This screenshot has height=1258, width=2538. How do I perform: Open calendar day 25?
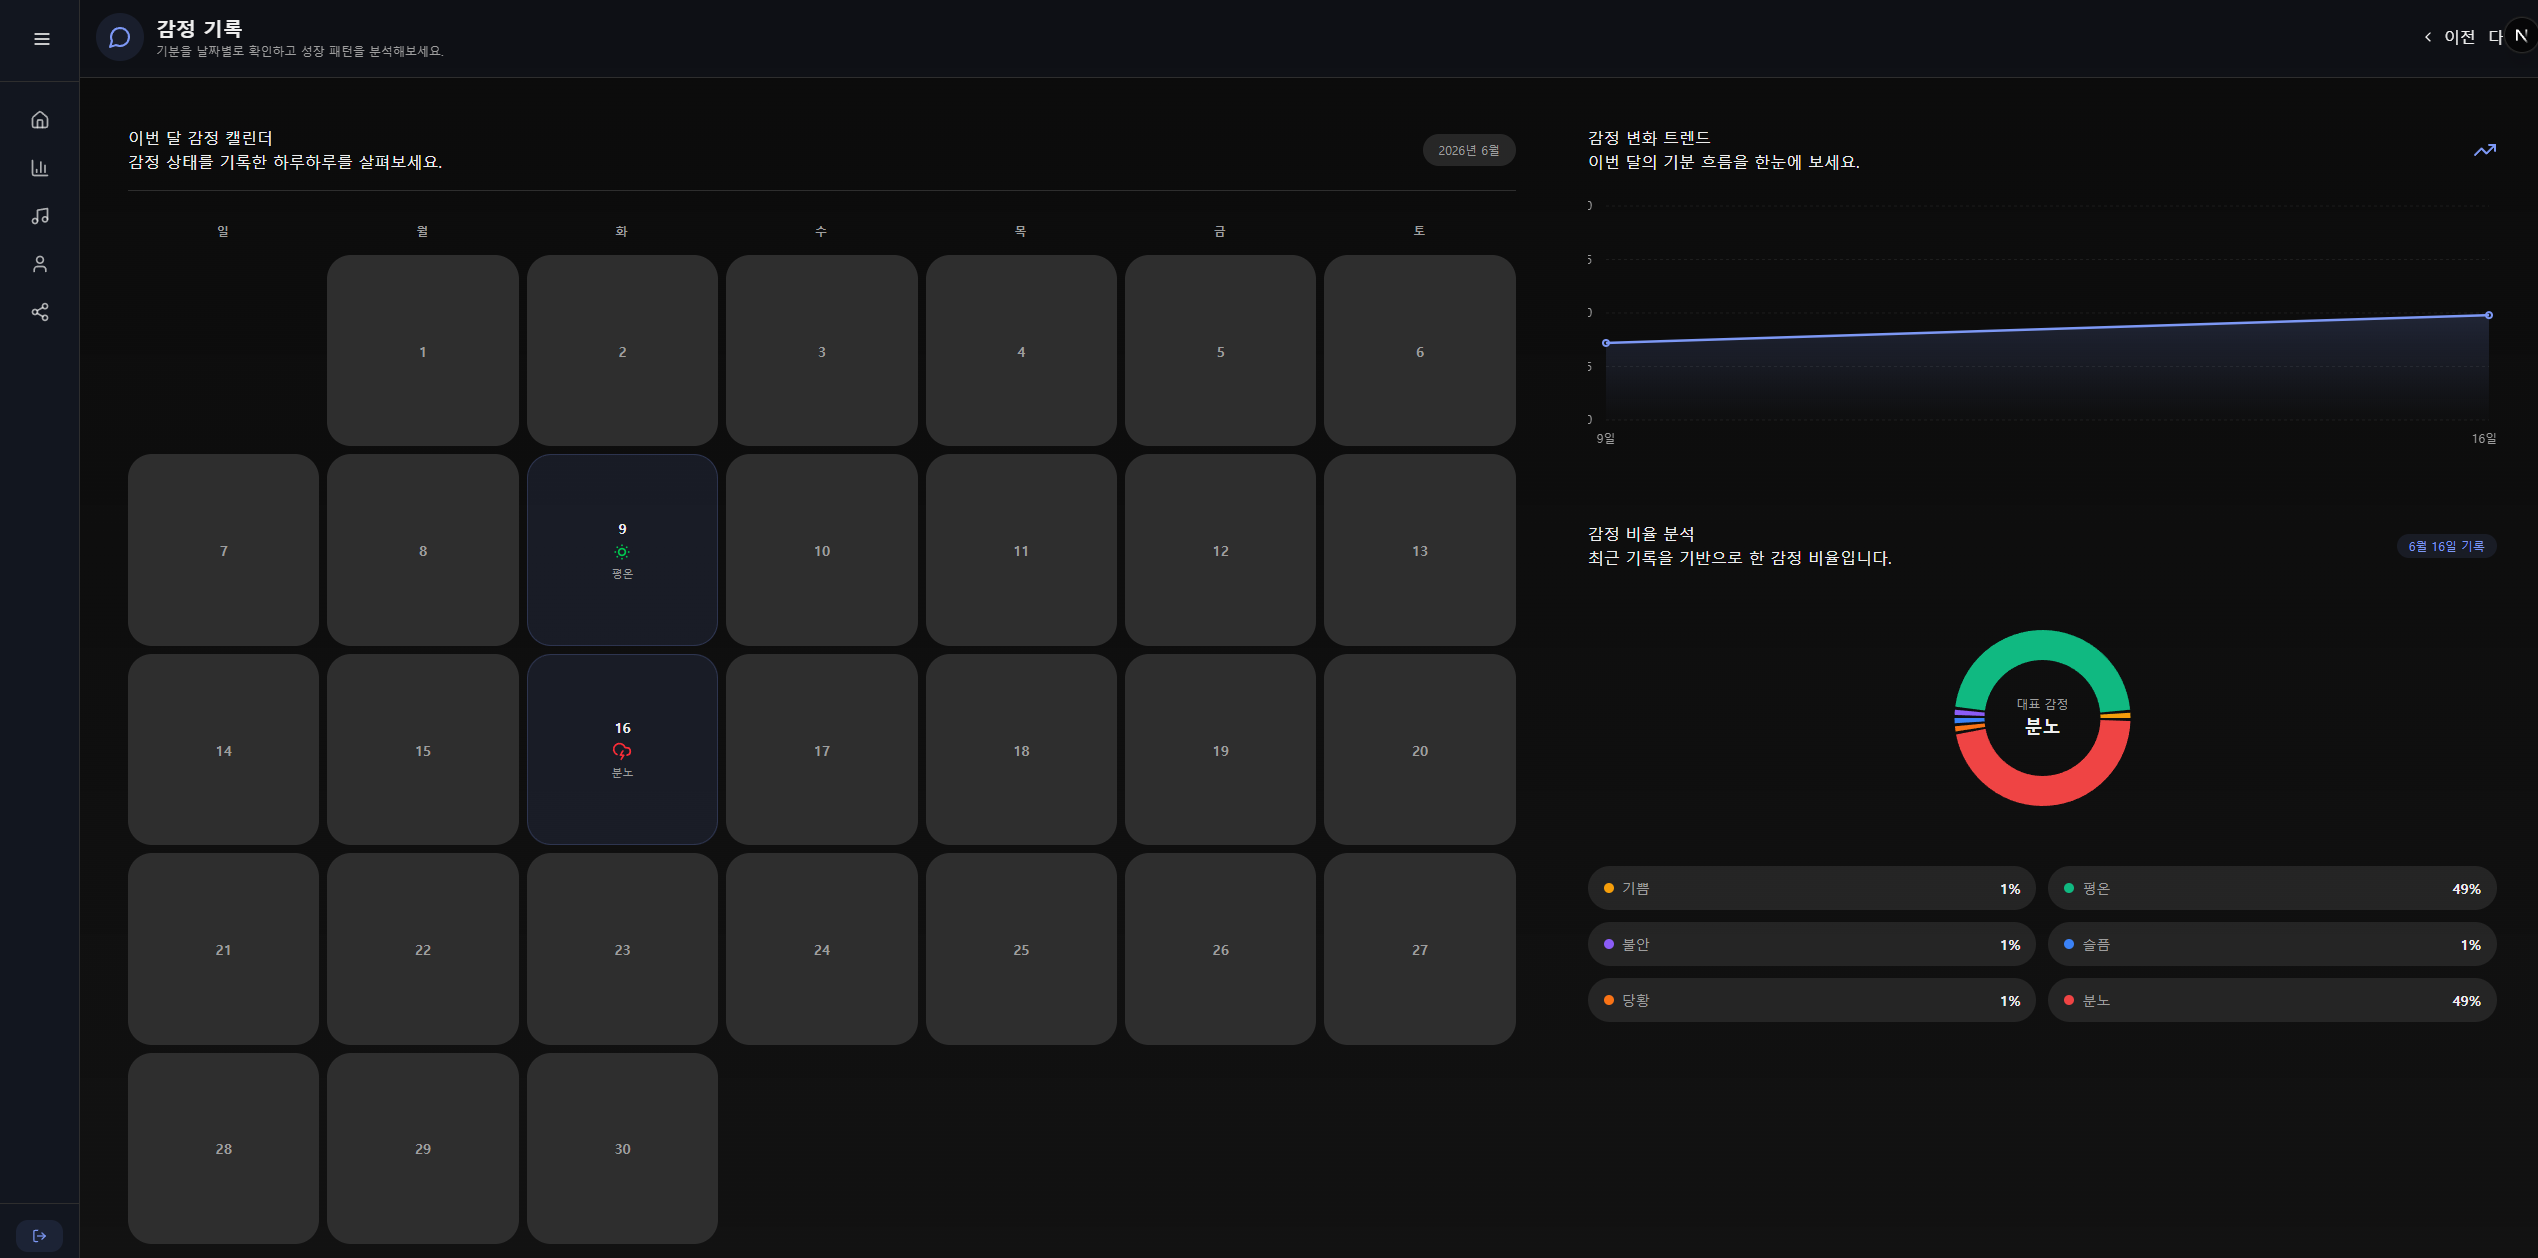[x=1021, y=949]
